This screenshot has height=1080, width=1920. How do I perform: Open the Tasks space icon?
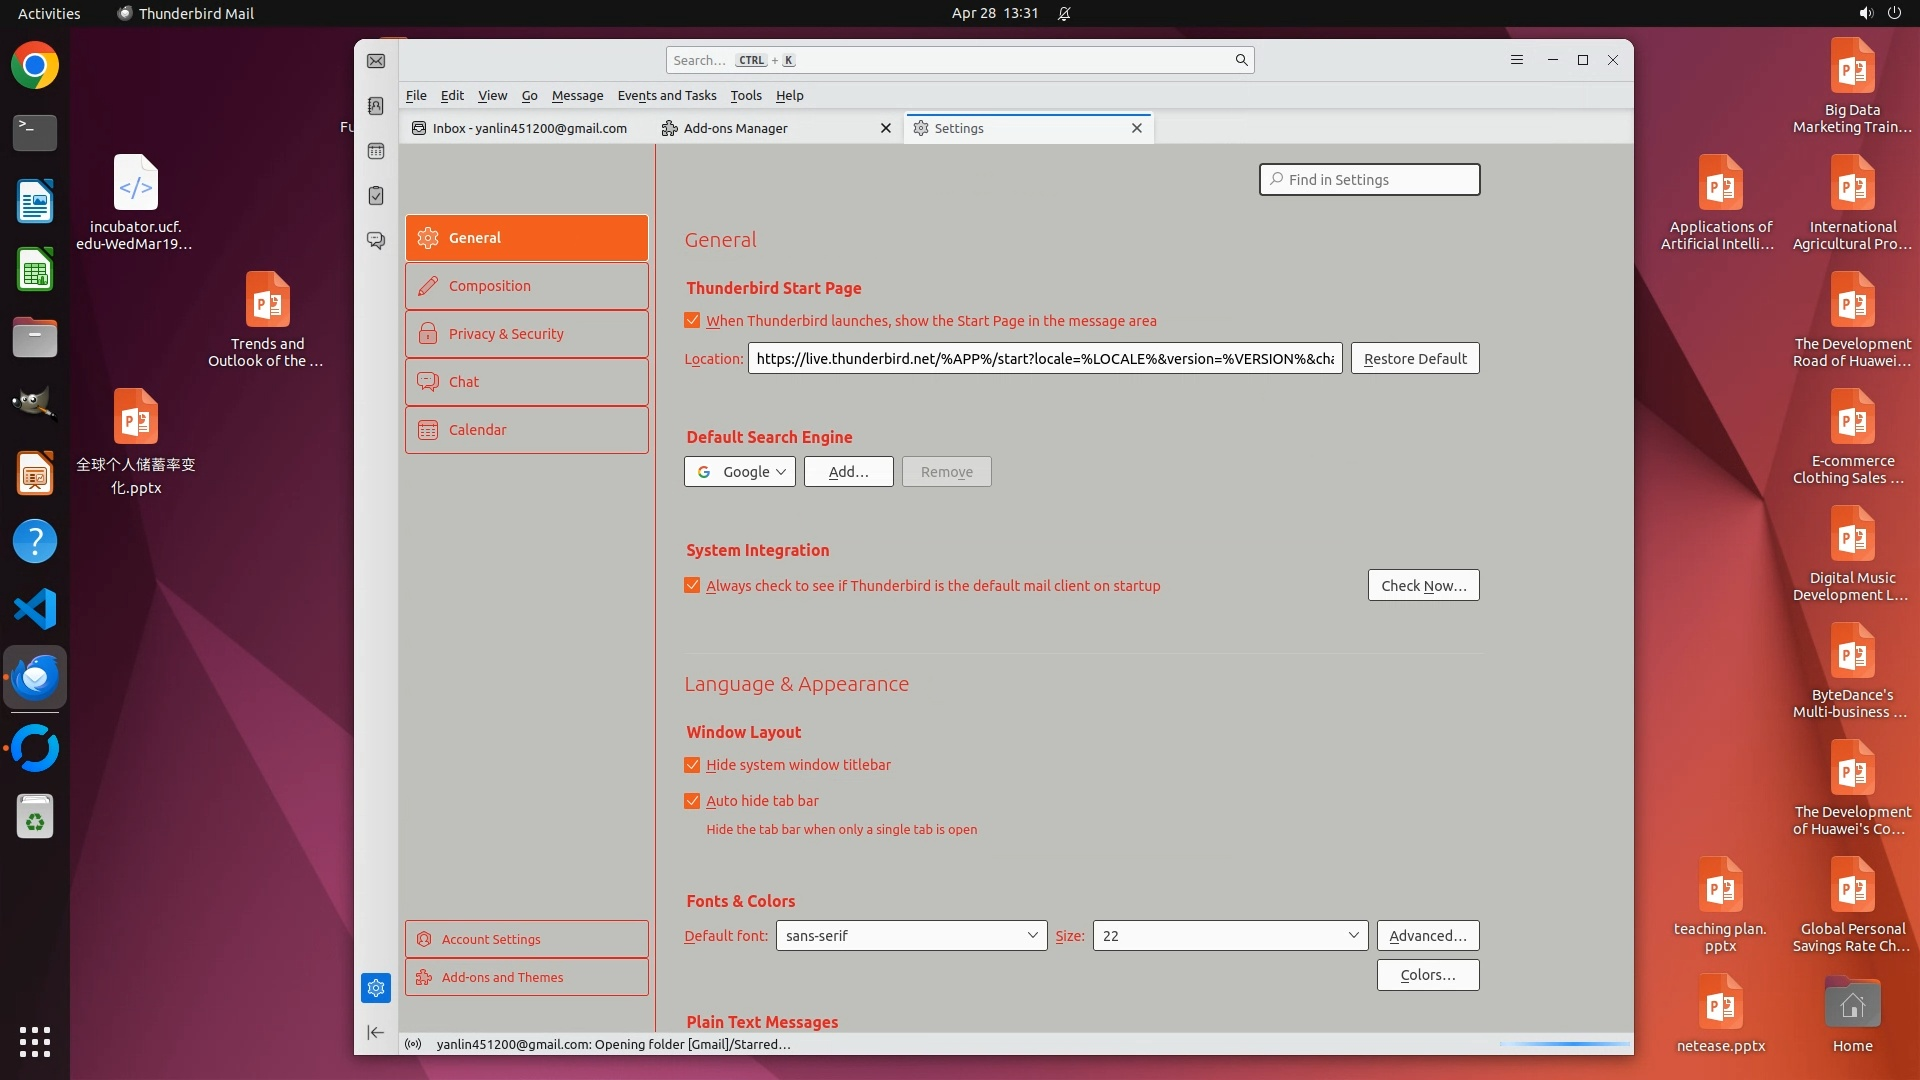(x=376, y=196)
